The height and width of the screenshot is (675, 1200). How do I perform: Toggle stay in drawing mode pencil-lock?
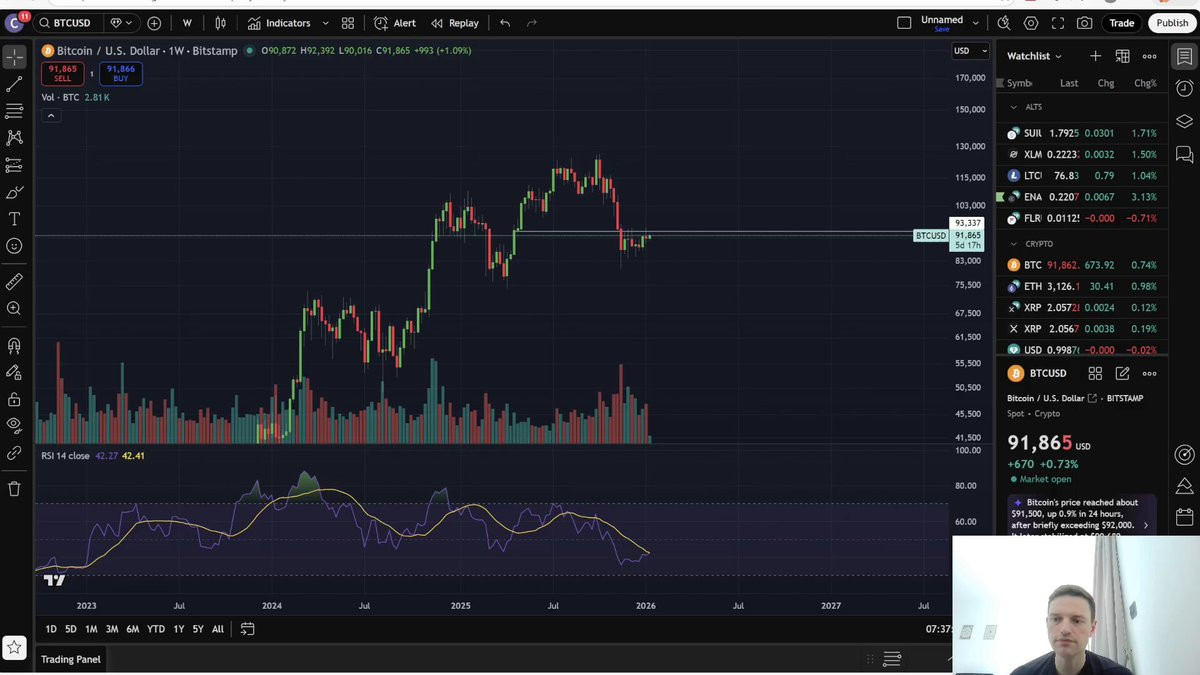pyautogui.click(x=14, y=372)
